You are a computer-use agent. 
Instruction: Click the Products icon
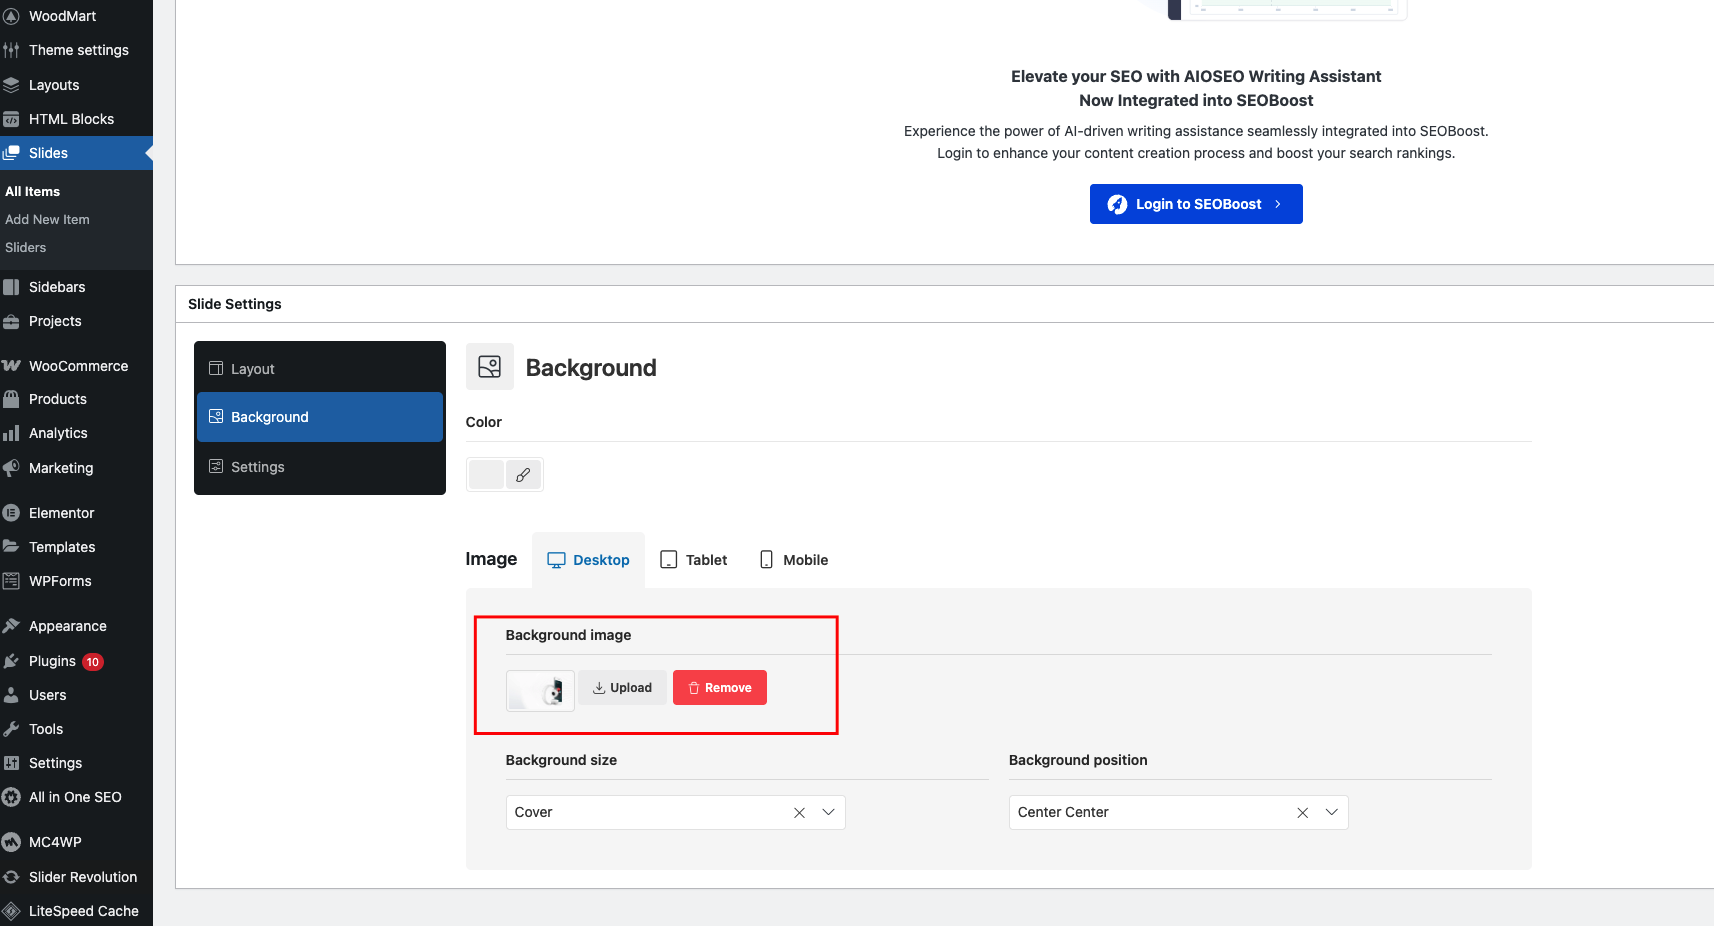11,399
